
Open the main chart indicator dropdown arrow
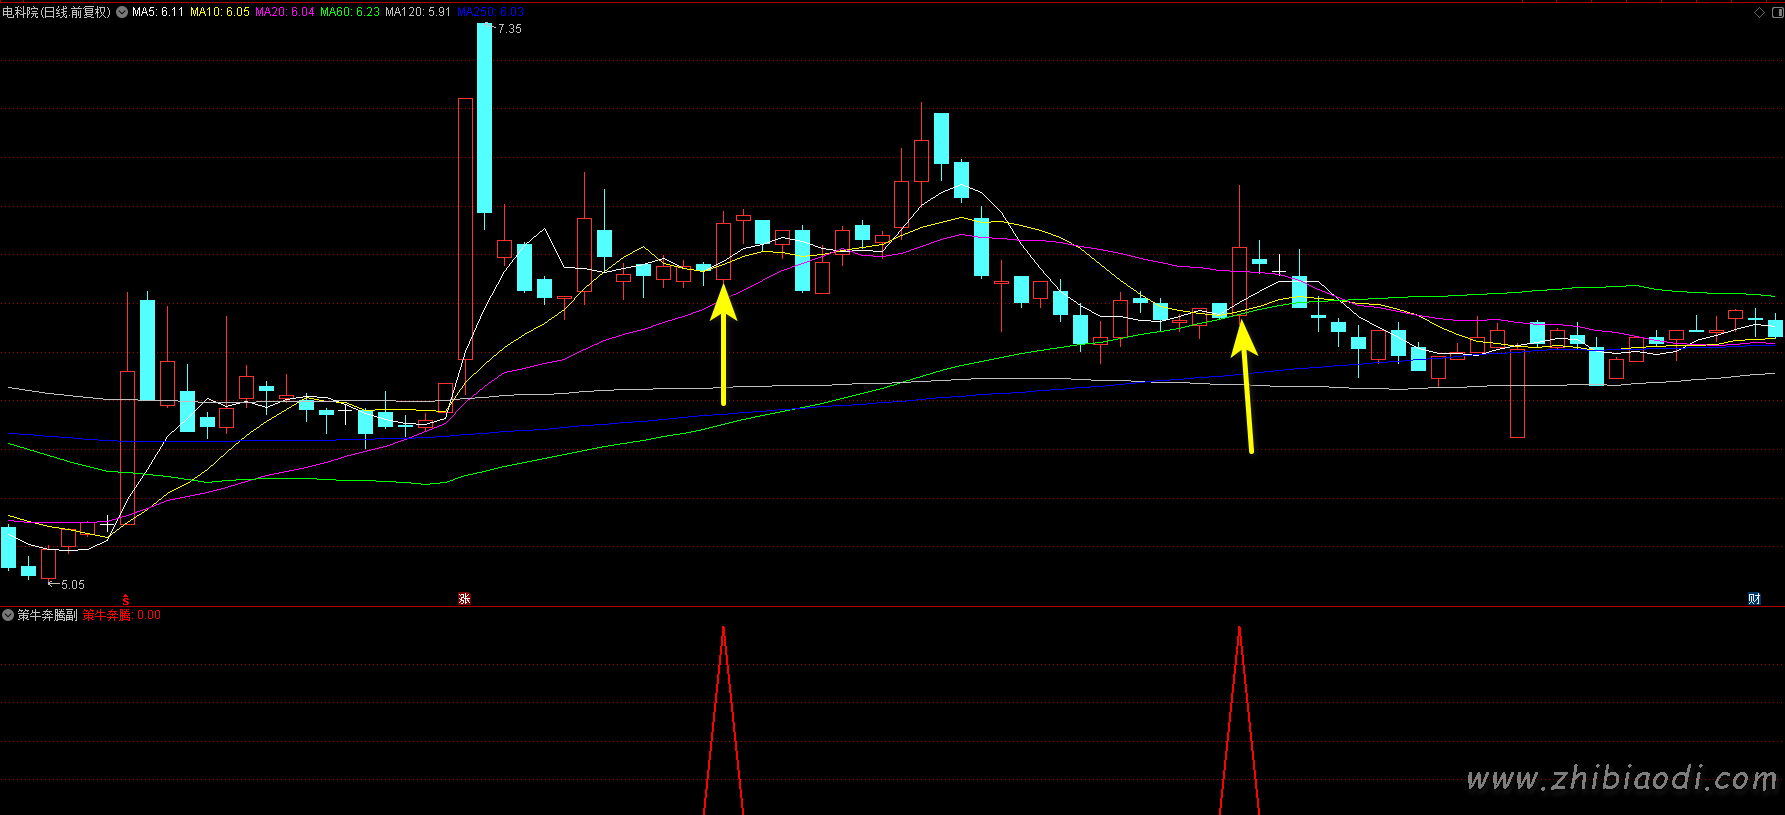[122, 12]
